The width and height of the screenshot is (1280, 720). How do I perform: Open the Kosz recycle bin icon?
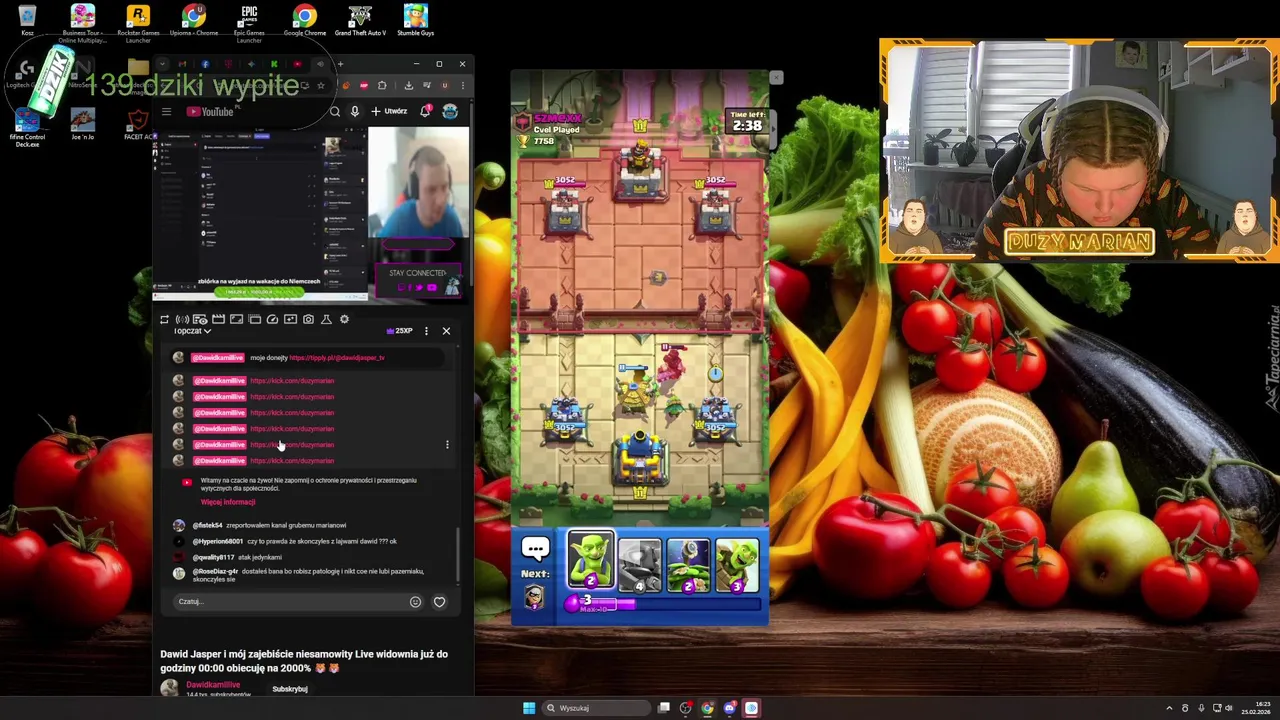point(27,20)
